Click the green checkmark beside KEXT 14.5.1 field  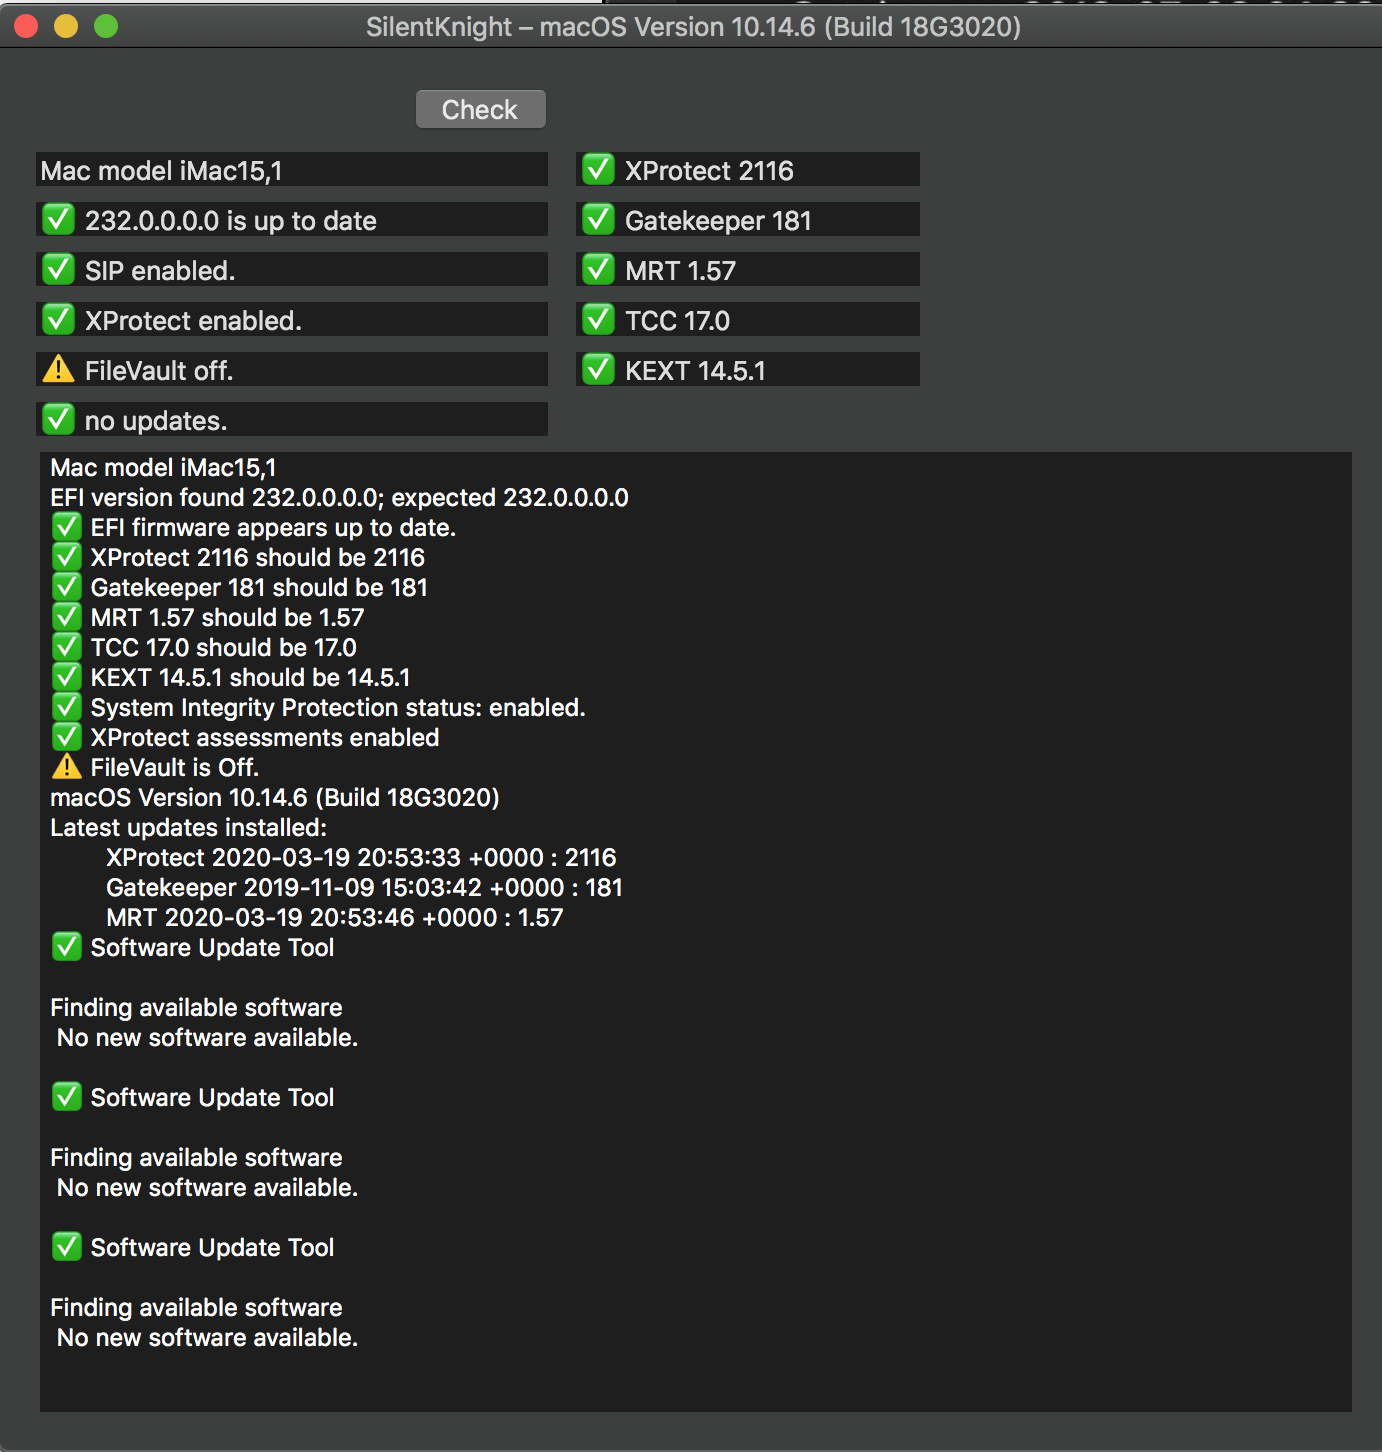point(598,369)
